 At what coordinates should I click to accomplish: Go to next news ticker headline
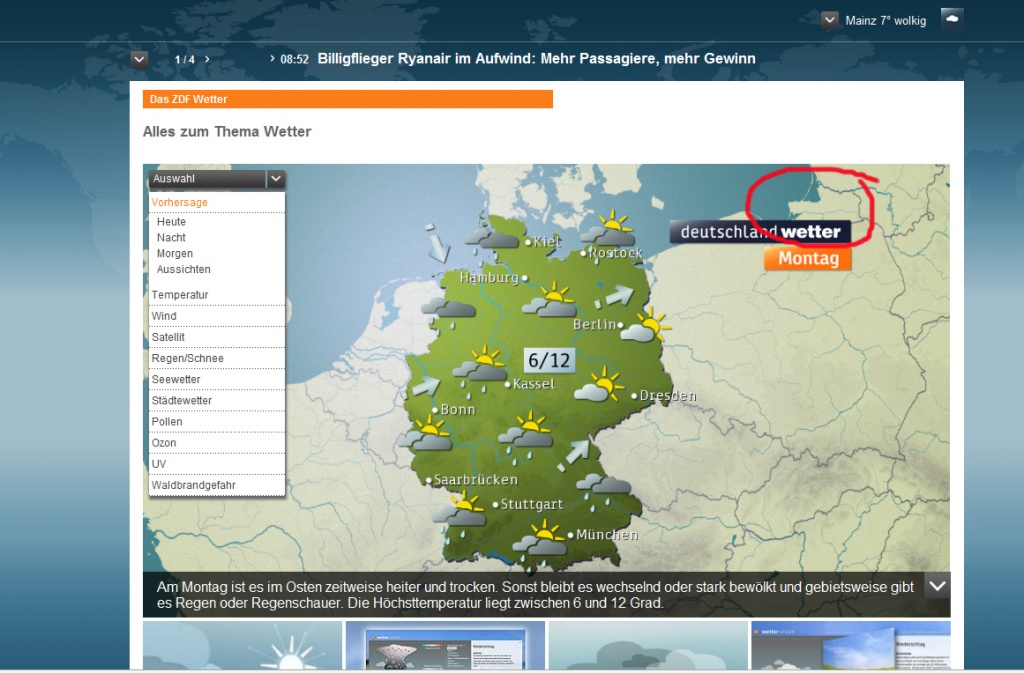point(207,59)
